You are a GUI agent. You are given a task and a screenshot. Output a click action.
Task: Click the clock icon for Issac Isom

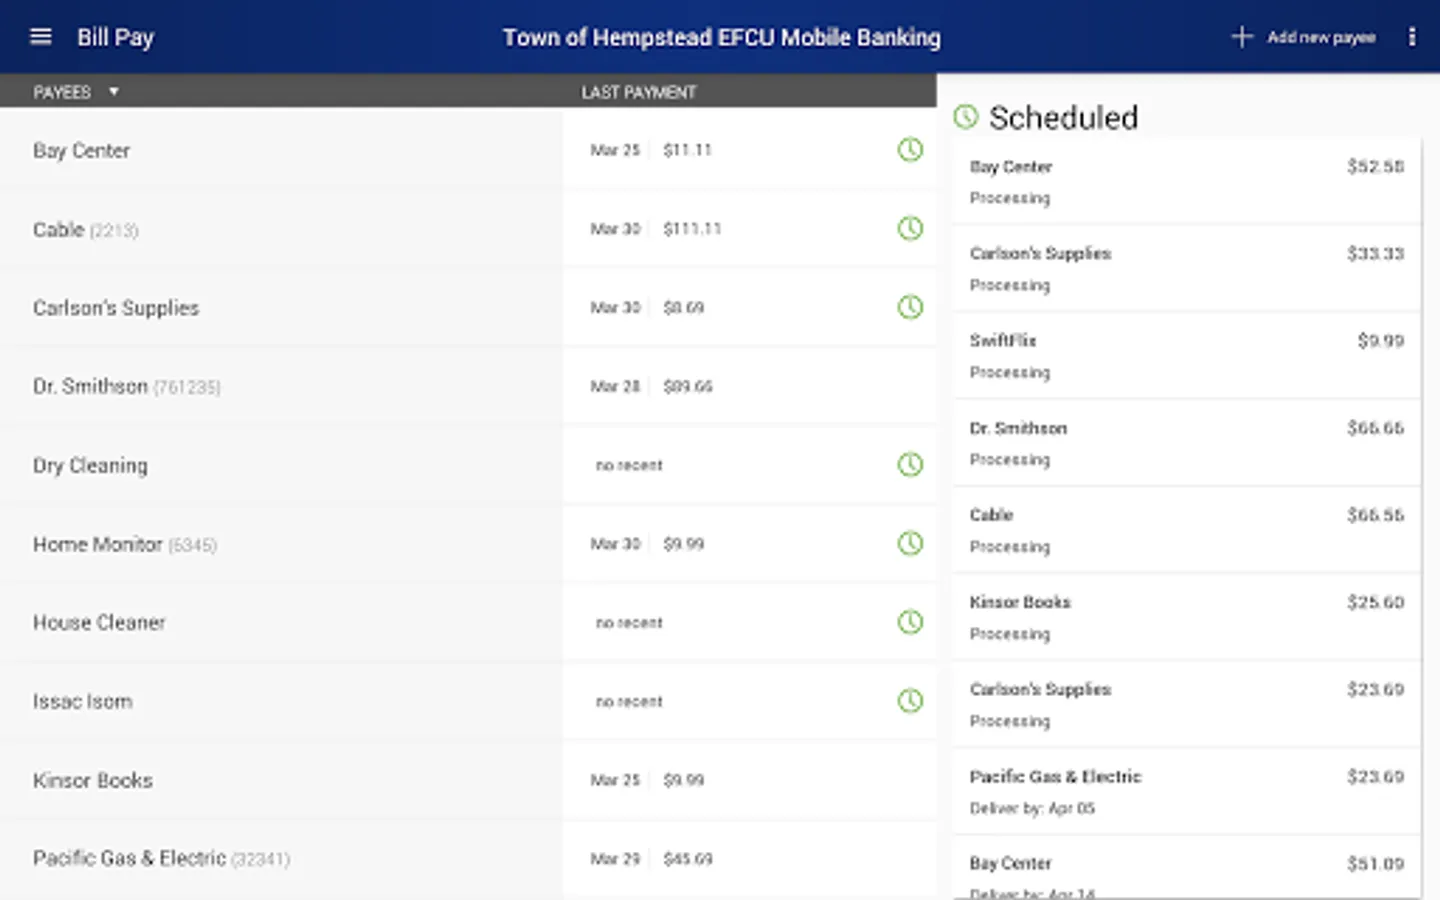[x=910, y=701]
